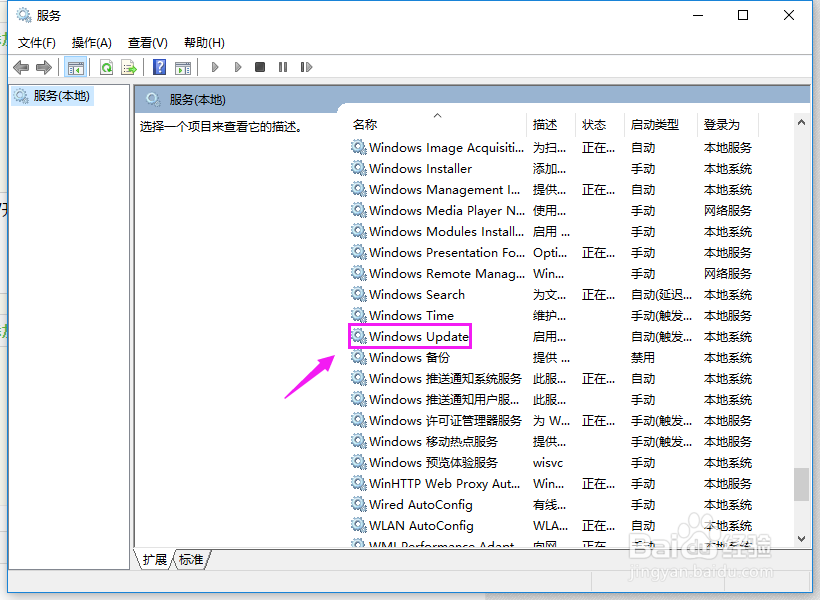Click the vertical scrollbar thumb

[801, 484]
